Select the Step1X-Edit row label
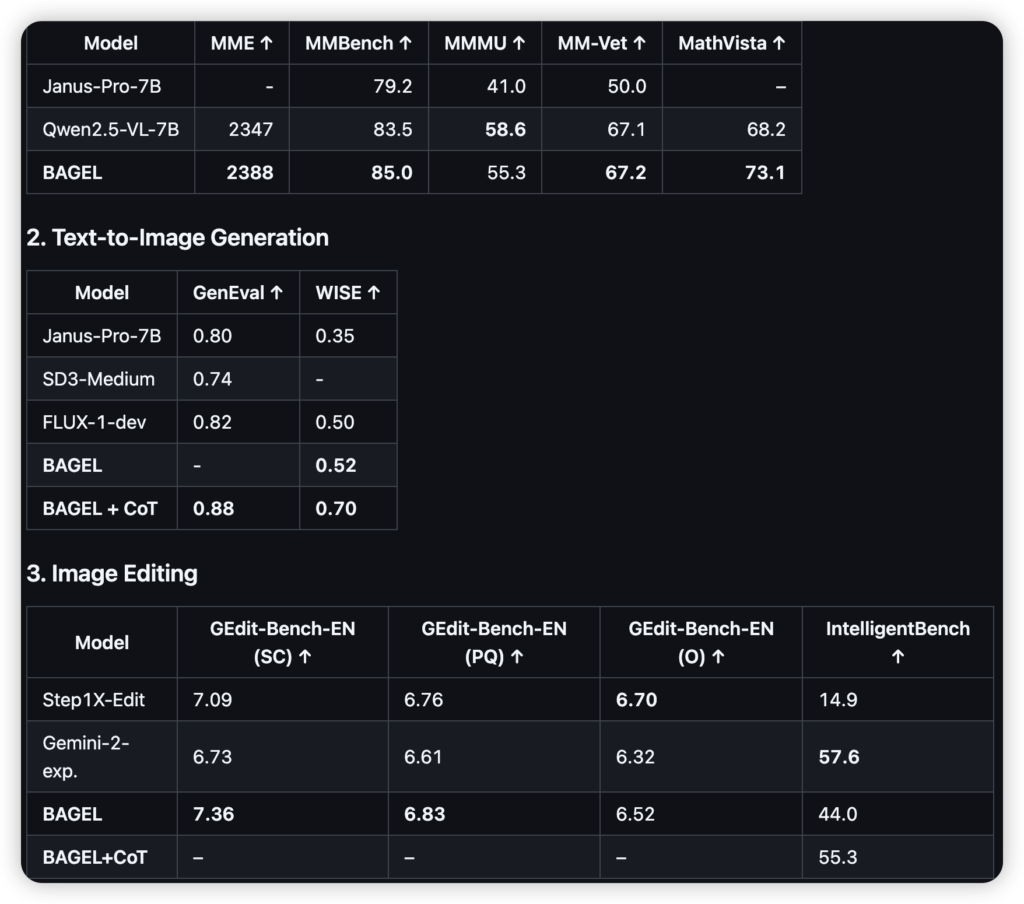1024x904 pixels. (93, 700)
